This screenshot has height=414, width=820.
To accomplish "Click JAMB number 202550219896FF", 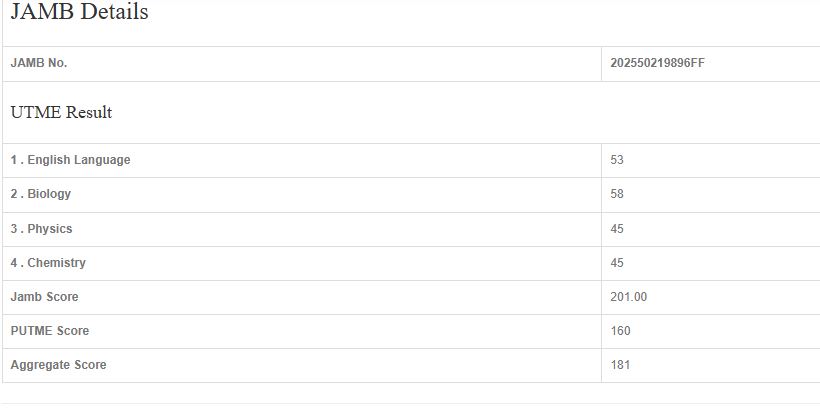I will pyautogui.click(x=663, y=63).
